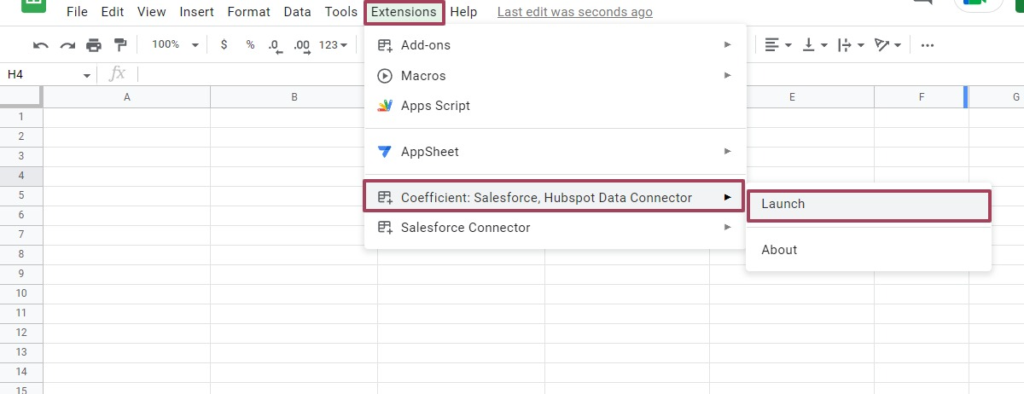
Task: Click the print icon
Action: (94, 45)
